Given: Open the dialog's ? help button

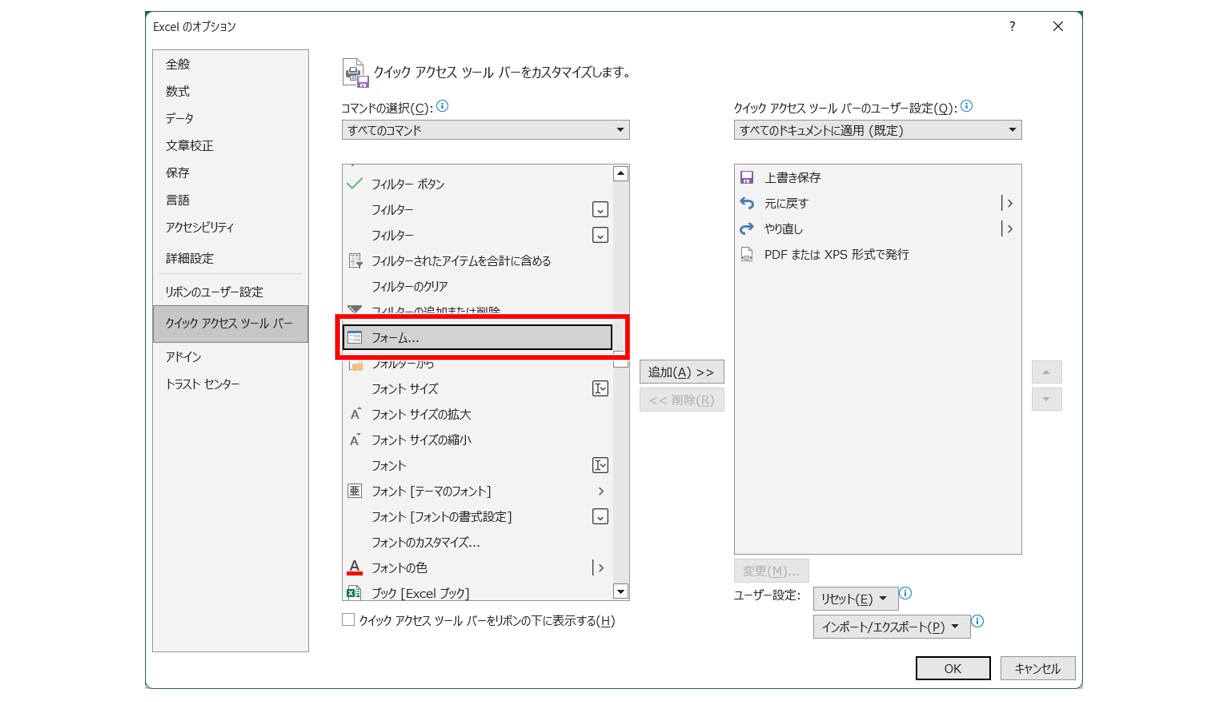Looking at the screenshot, I should [x=1012, y=27].
